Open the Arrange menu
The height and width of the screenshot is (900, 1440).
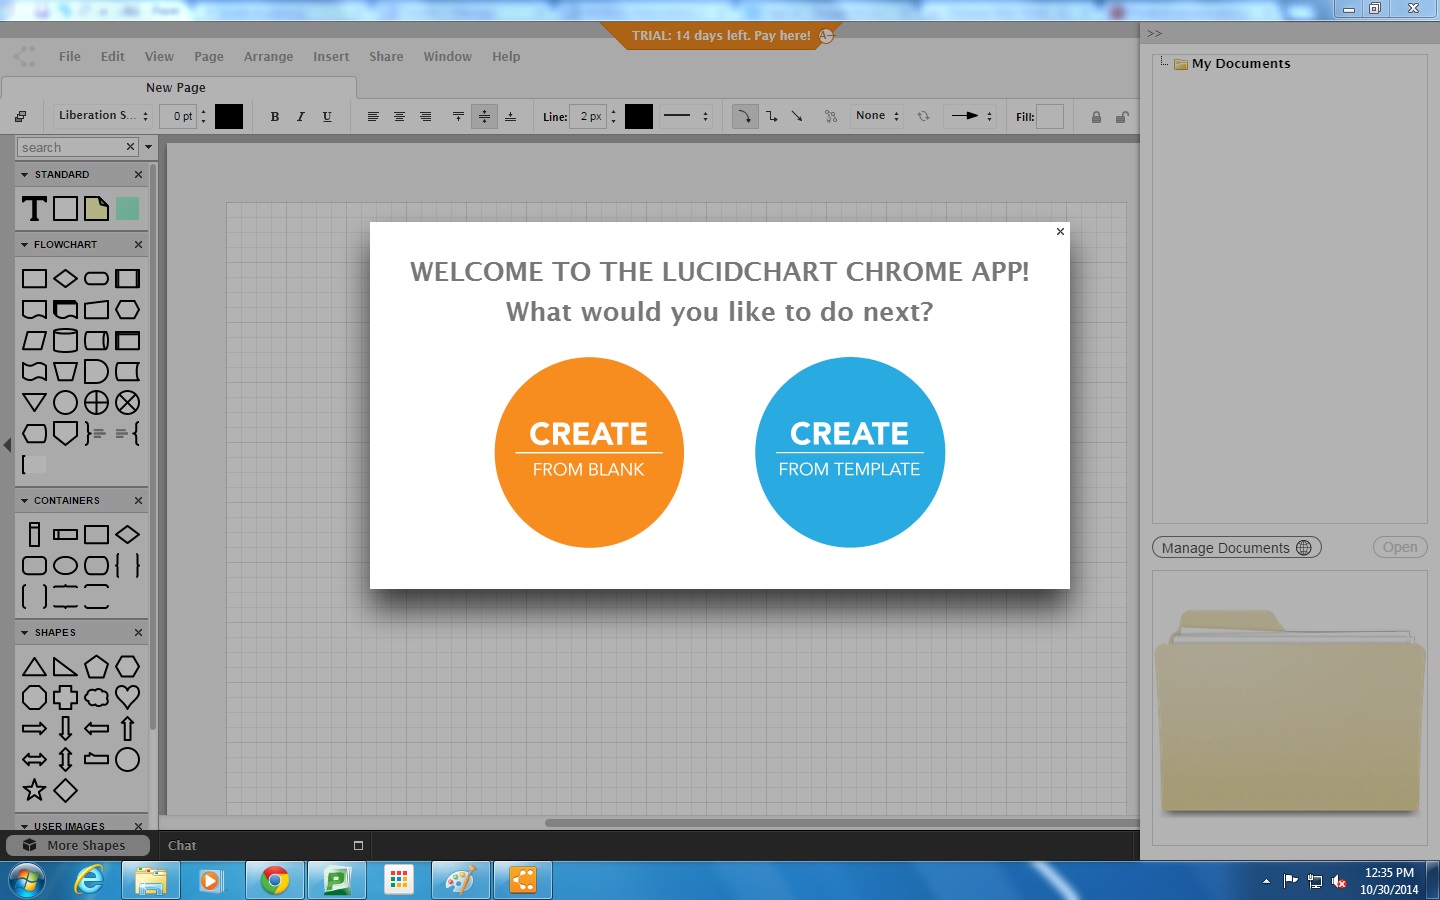click(269, 57)
